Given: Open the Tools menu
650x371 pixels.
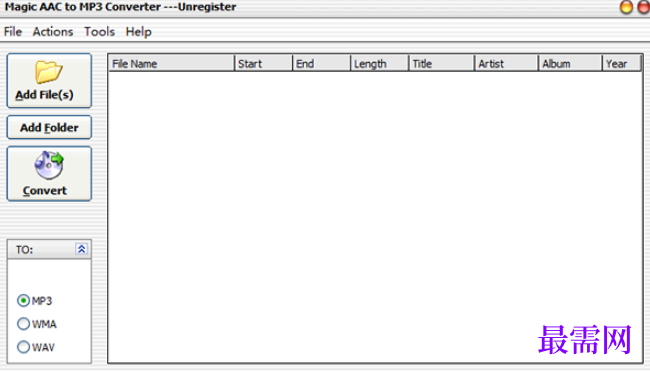Looking at the screenshot, I should click(99, 32).
